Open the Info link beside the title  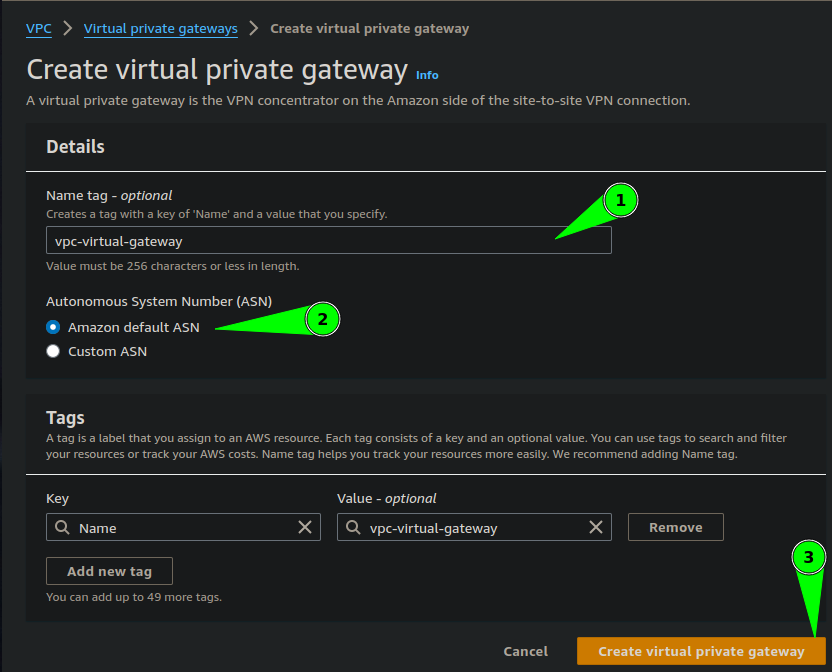click(x=427, y=75)
